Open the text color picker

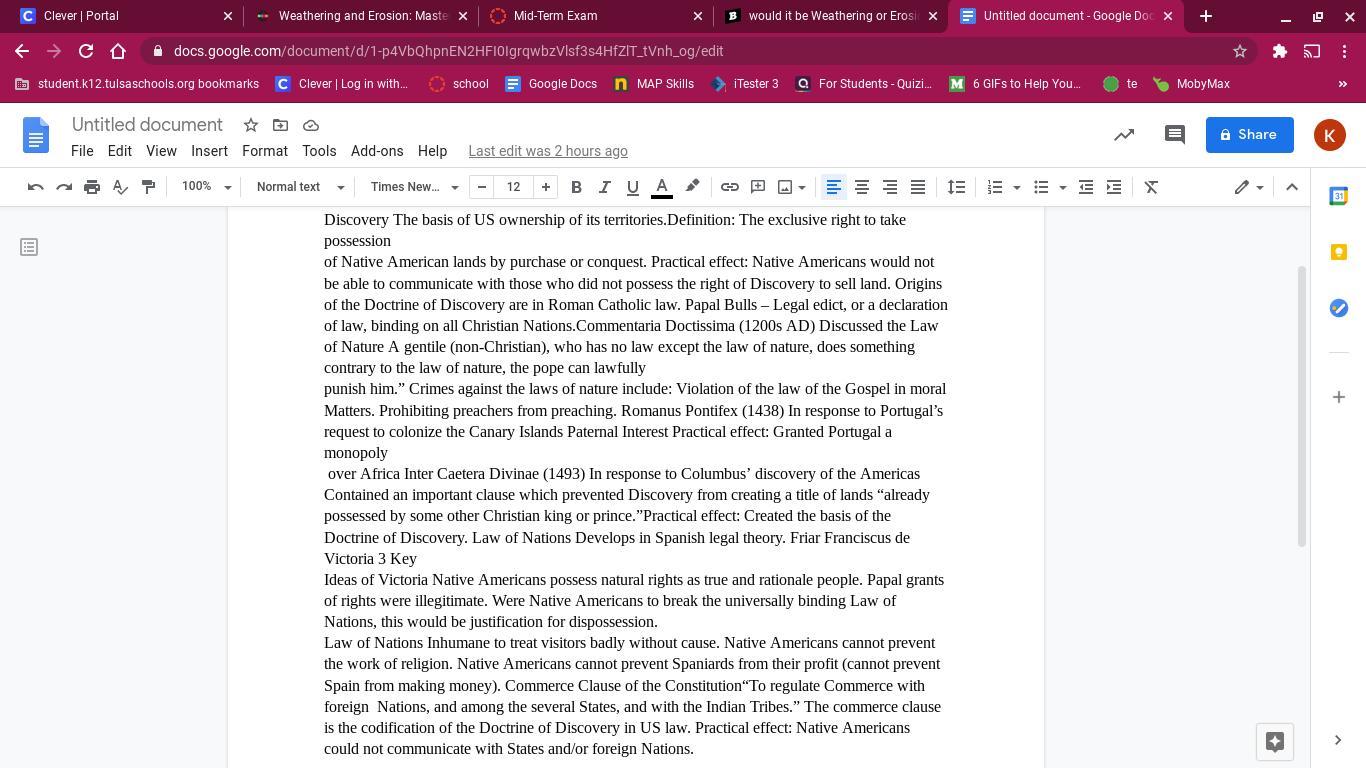point(662,187)
